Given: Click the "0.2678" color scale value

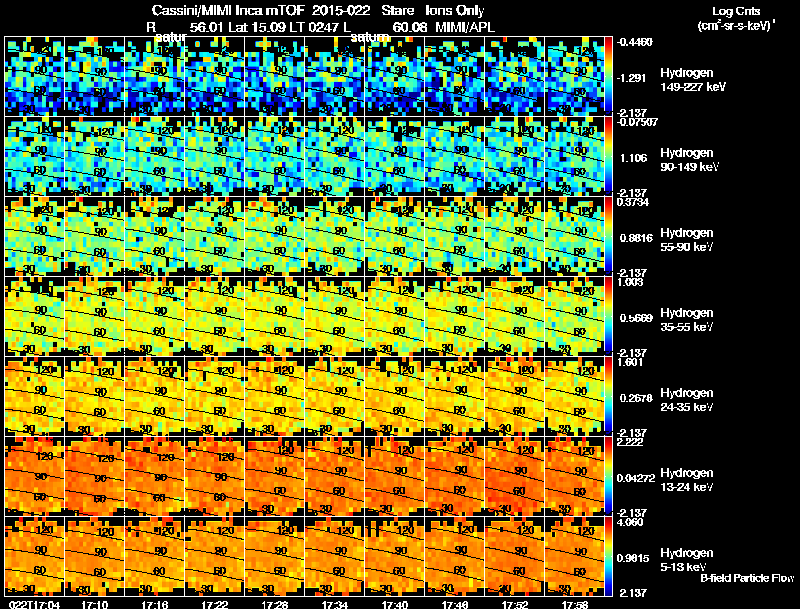Looking at the screenshot, I should pyautogui.click(x=636, y=398).
